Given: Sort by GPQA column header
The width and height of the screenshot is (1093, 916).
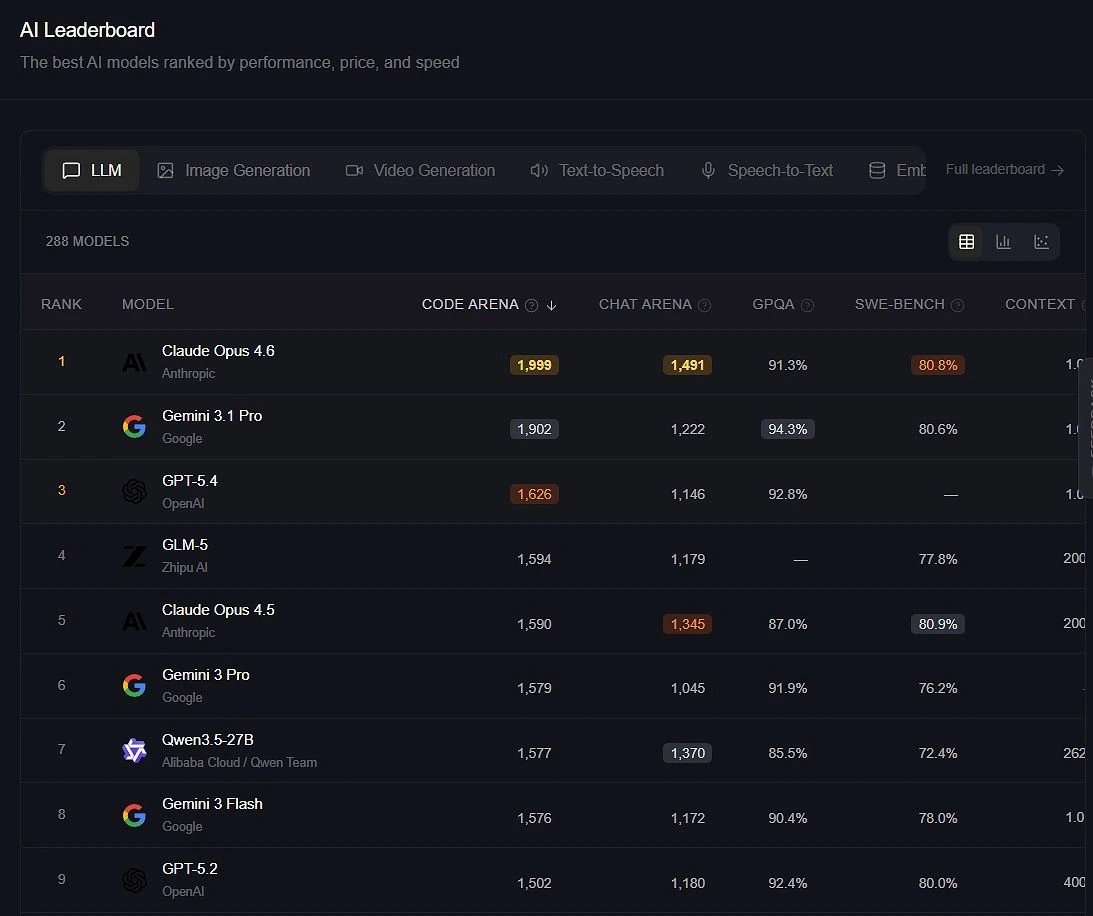Looking at the screenshot, I should coord(773,305).
